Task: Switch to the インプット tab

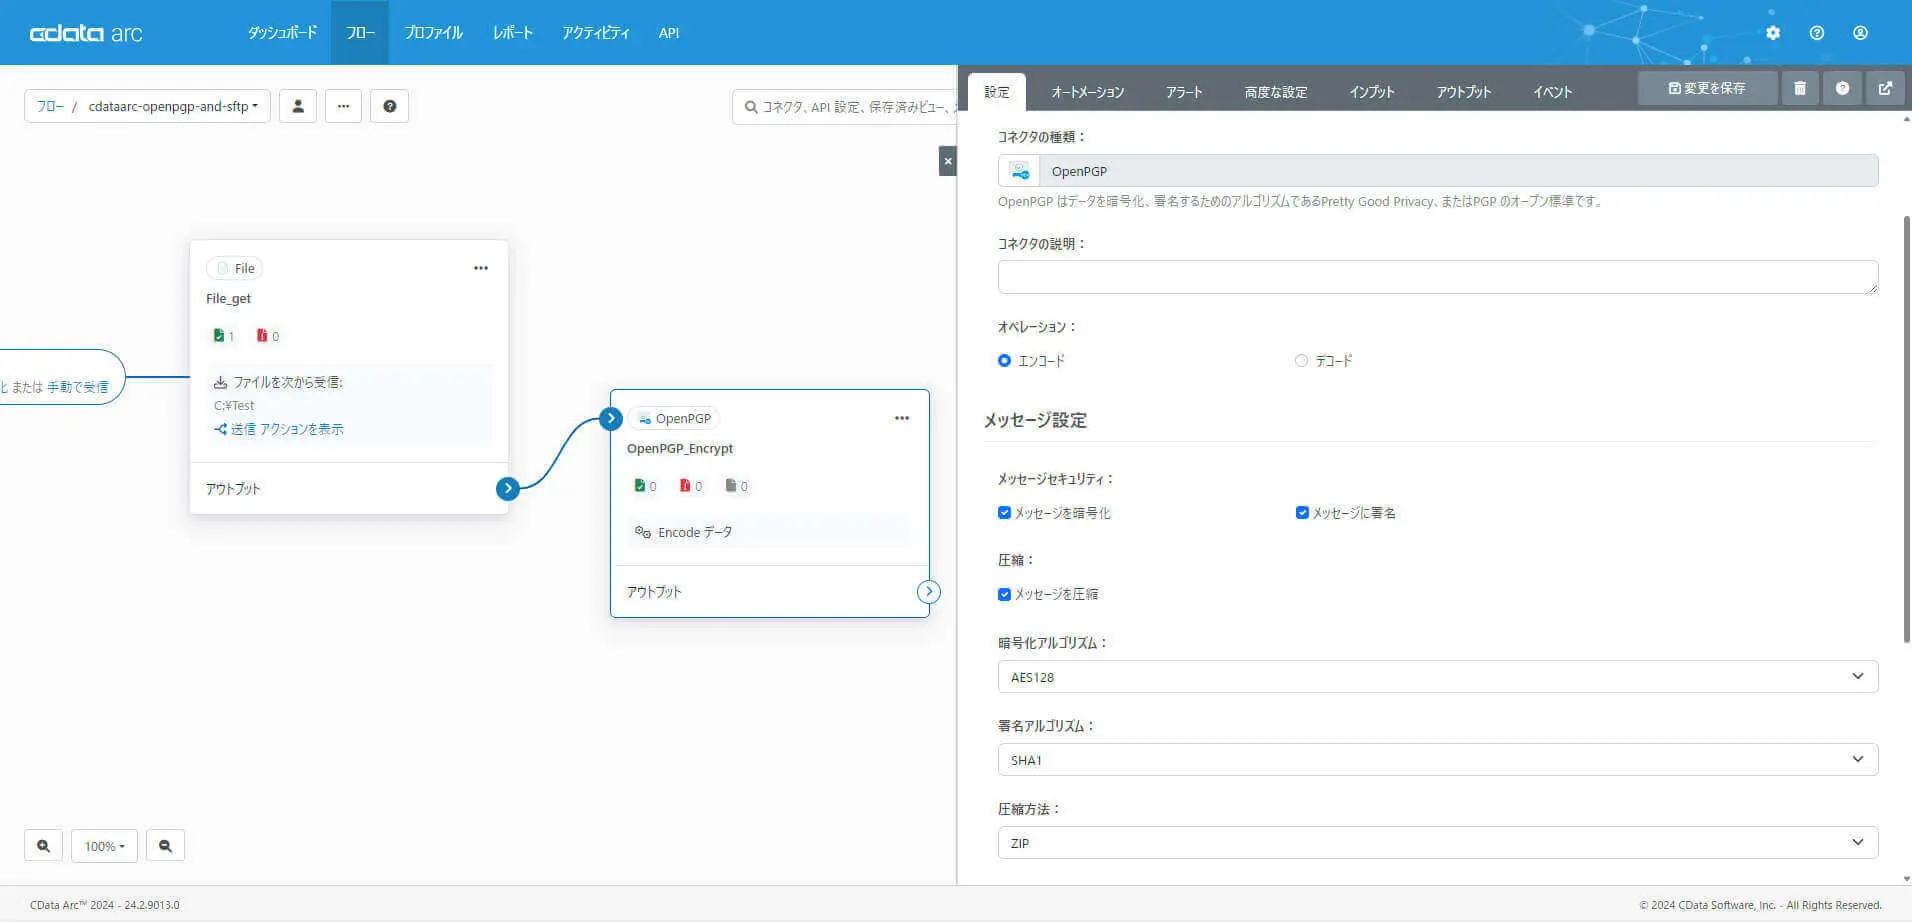Action: click(x=1371, y=91)
